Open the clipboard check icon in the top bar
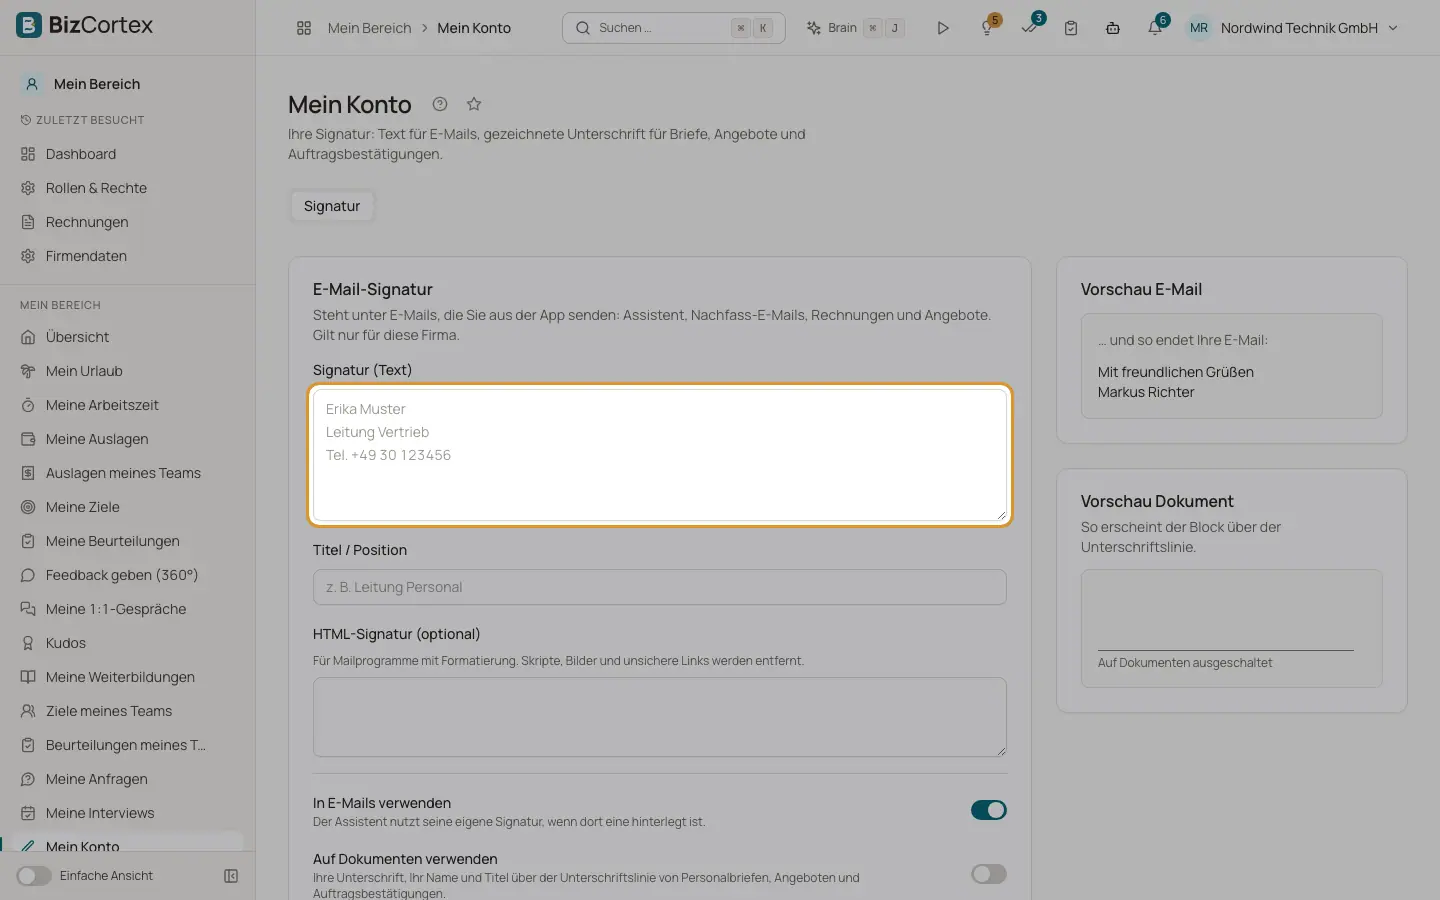This screenshot has height=900, width=1440. click(1071, 28)
